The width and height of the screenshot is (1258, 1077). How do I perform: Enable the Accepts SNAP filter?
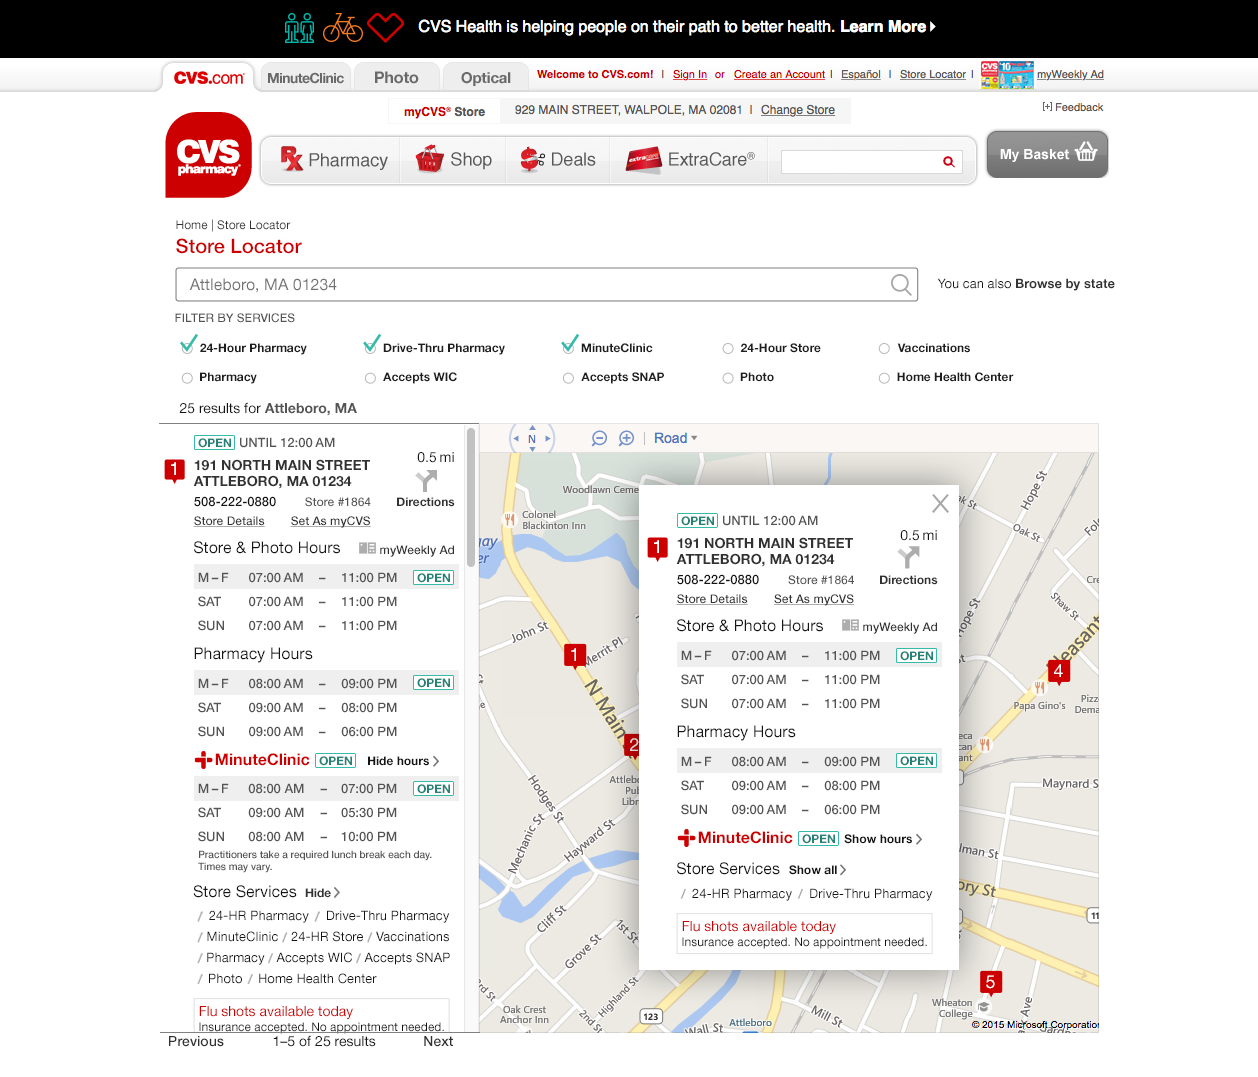pos(568,378)
